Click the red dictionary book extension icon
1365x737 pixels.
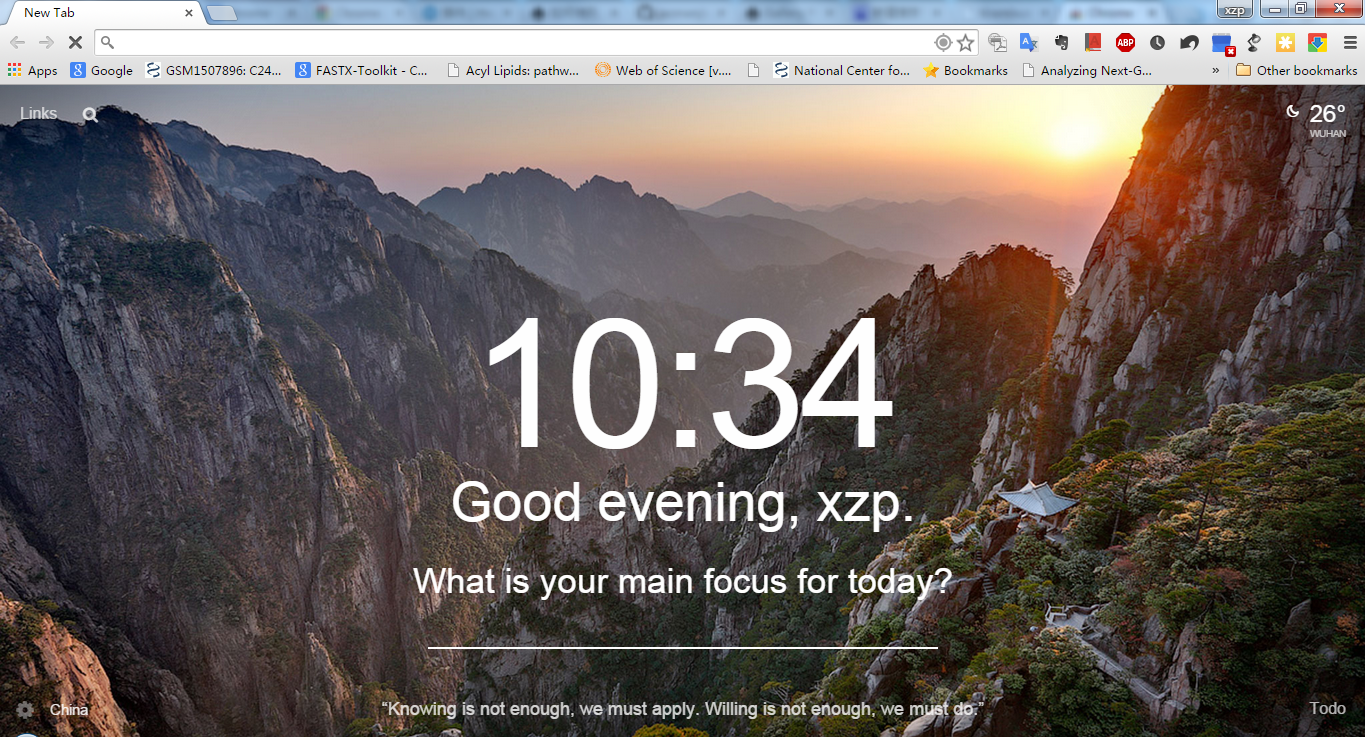coord(1093,42)
